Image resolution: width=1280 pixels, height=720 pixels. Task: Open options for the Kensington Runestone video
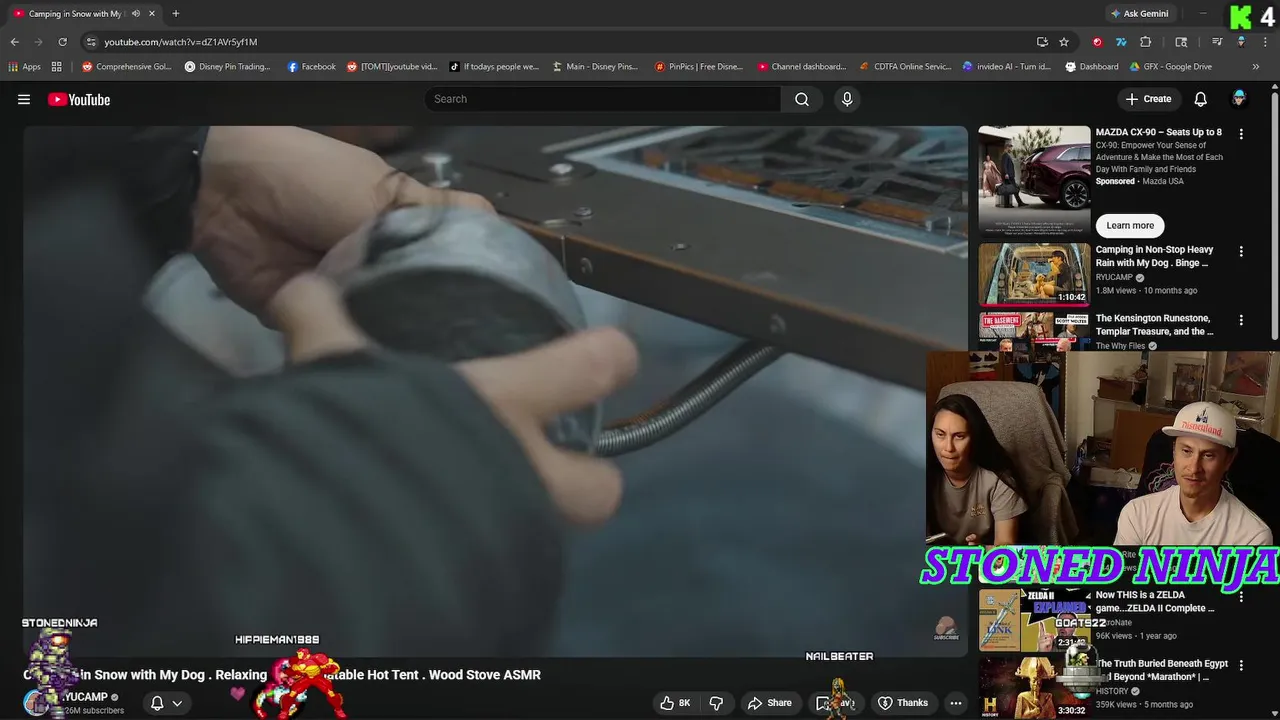pyautogui.click(x=1241, y=320)
